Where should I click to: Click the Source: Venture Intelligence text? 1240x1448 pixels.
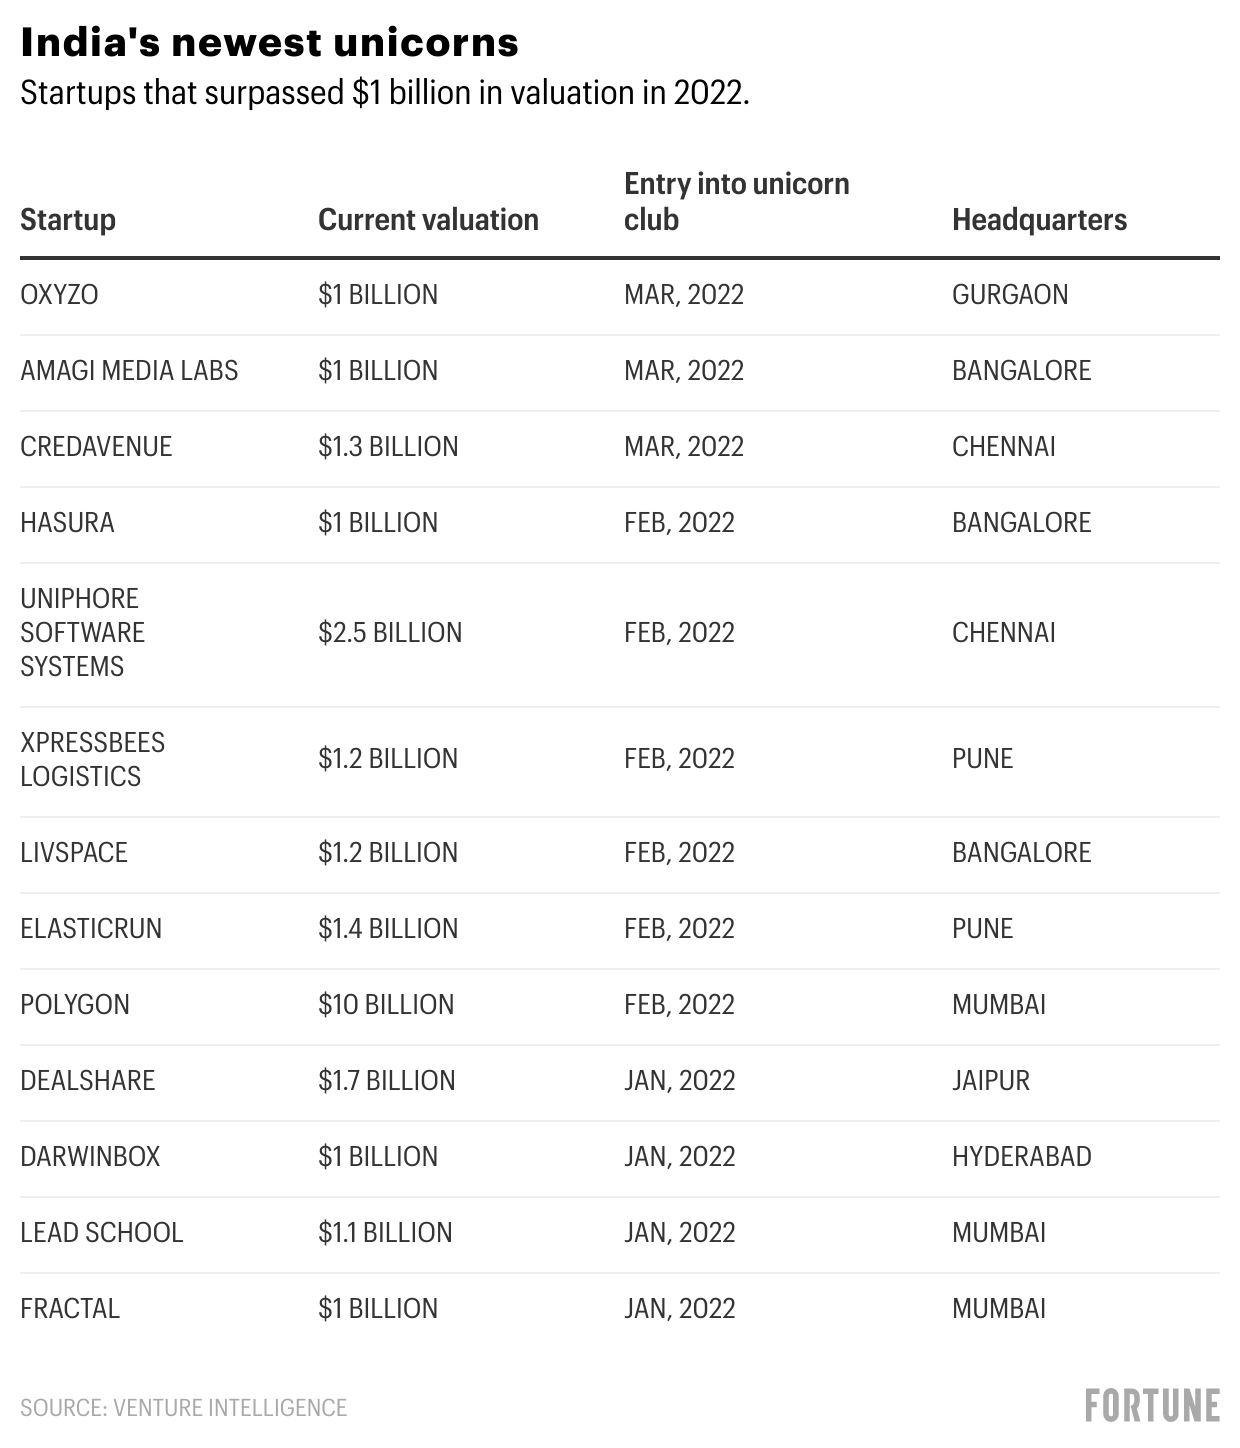tap(183, 1408)
